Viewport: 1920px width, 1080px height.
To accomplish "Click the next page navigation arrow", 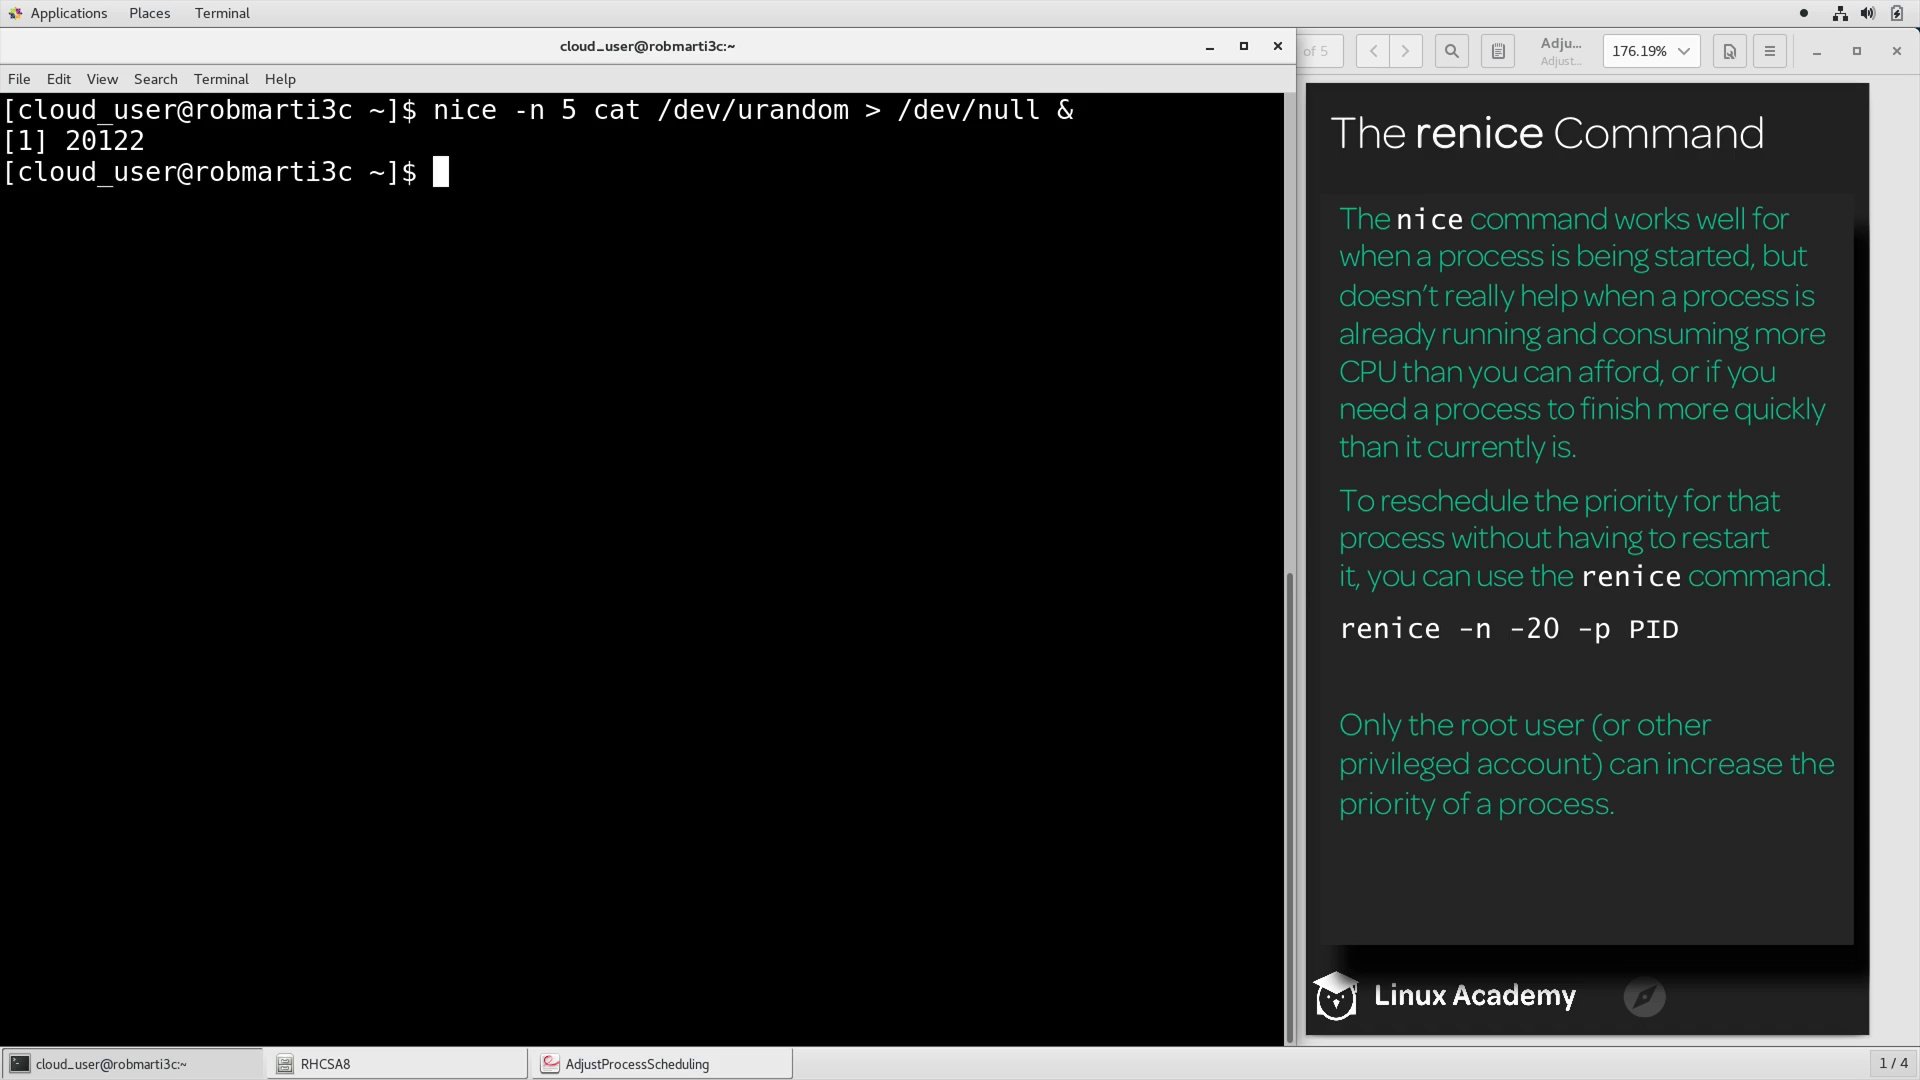I will click(x=1406, y=51).
